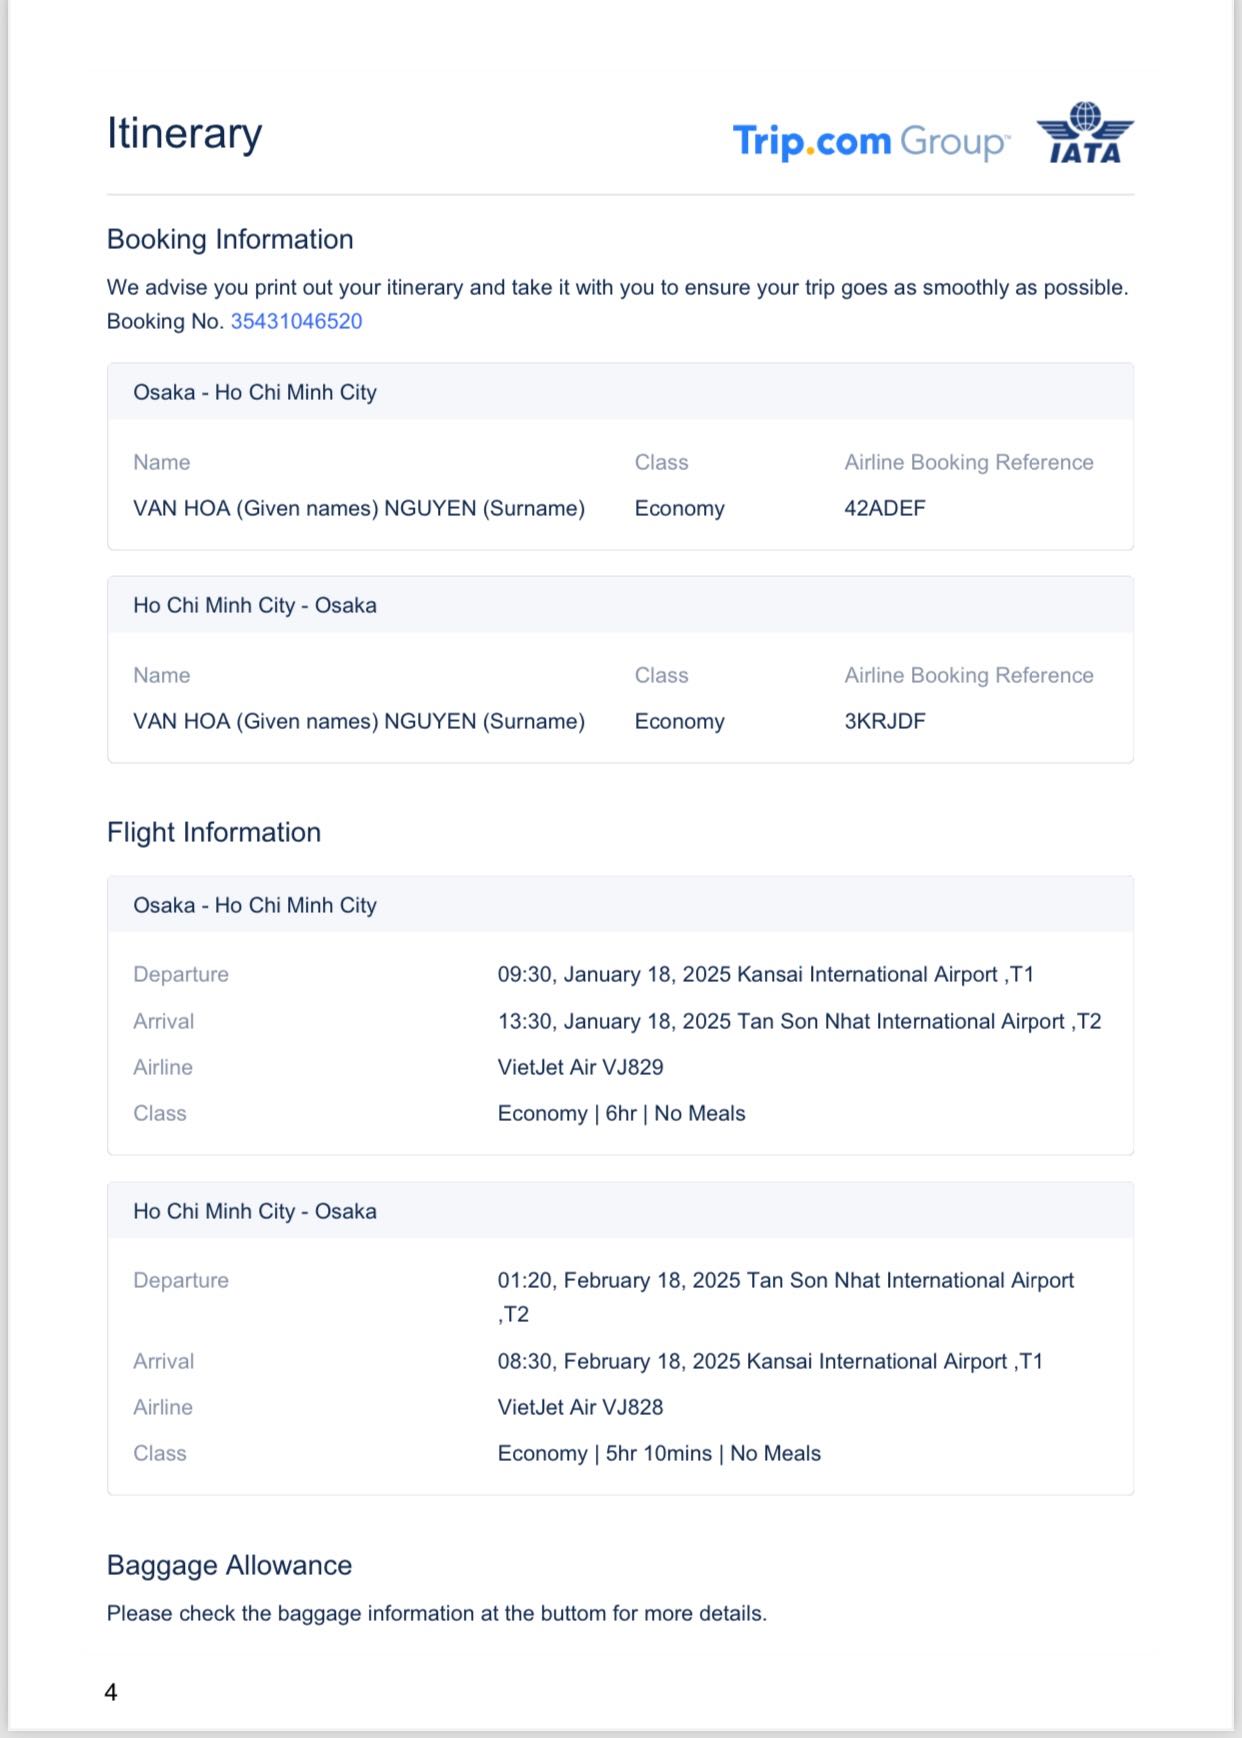Click airline booking reference 3KRJDF
This screenshot has height=1738, width=1242.
885,721
